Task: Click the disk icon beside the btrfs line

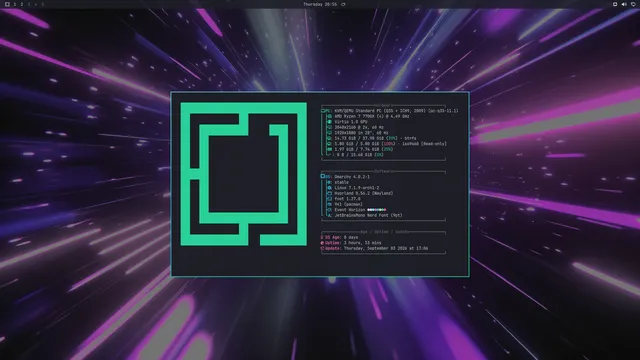Action: pos(329,138)
